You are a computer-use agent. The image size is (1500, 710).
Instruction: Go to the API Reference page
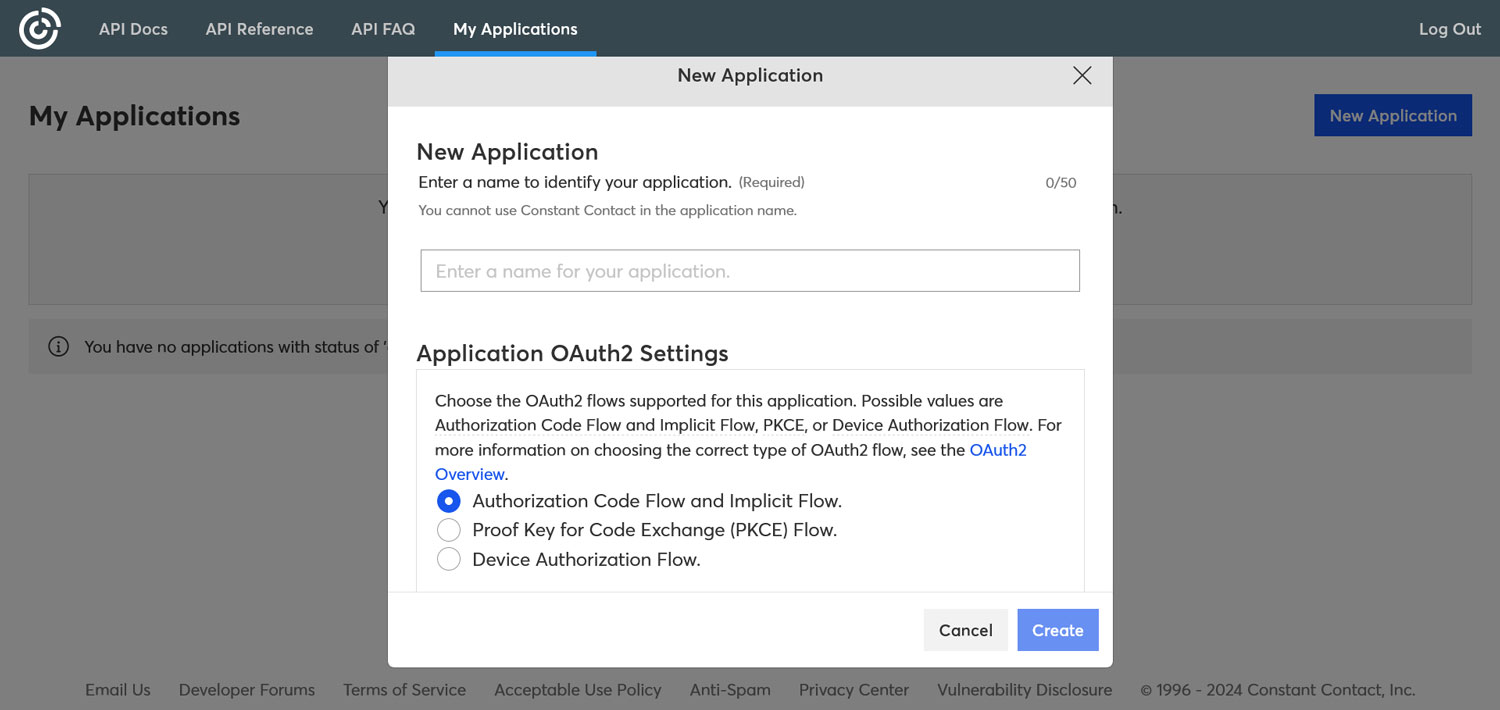coord(259,29)
